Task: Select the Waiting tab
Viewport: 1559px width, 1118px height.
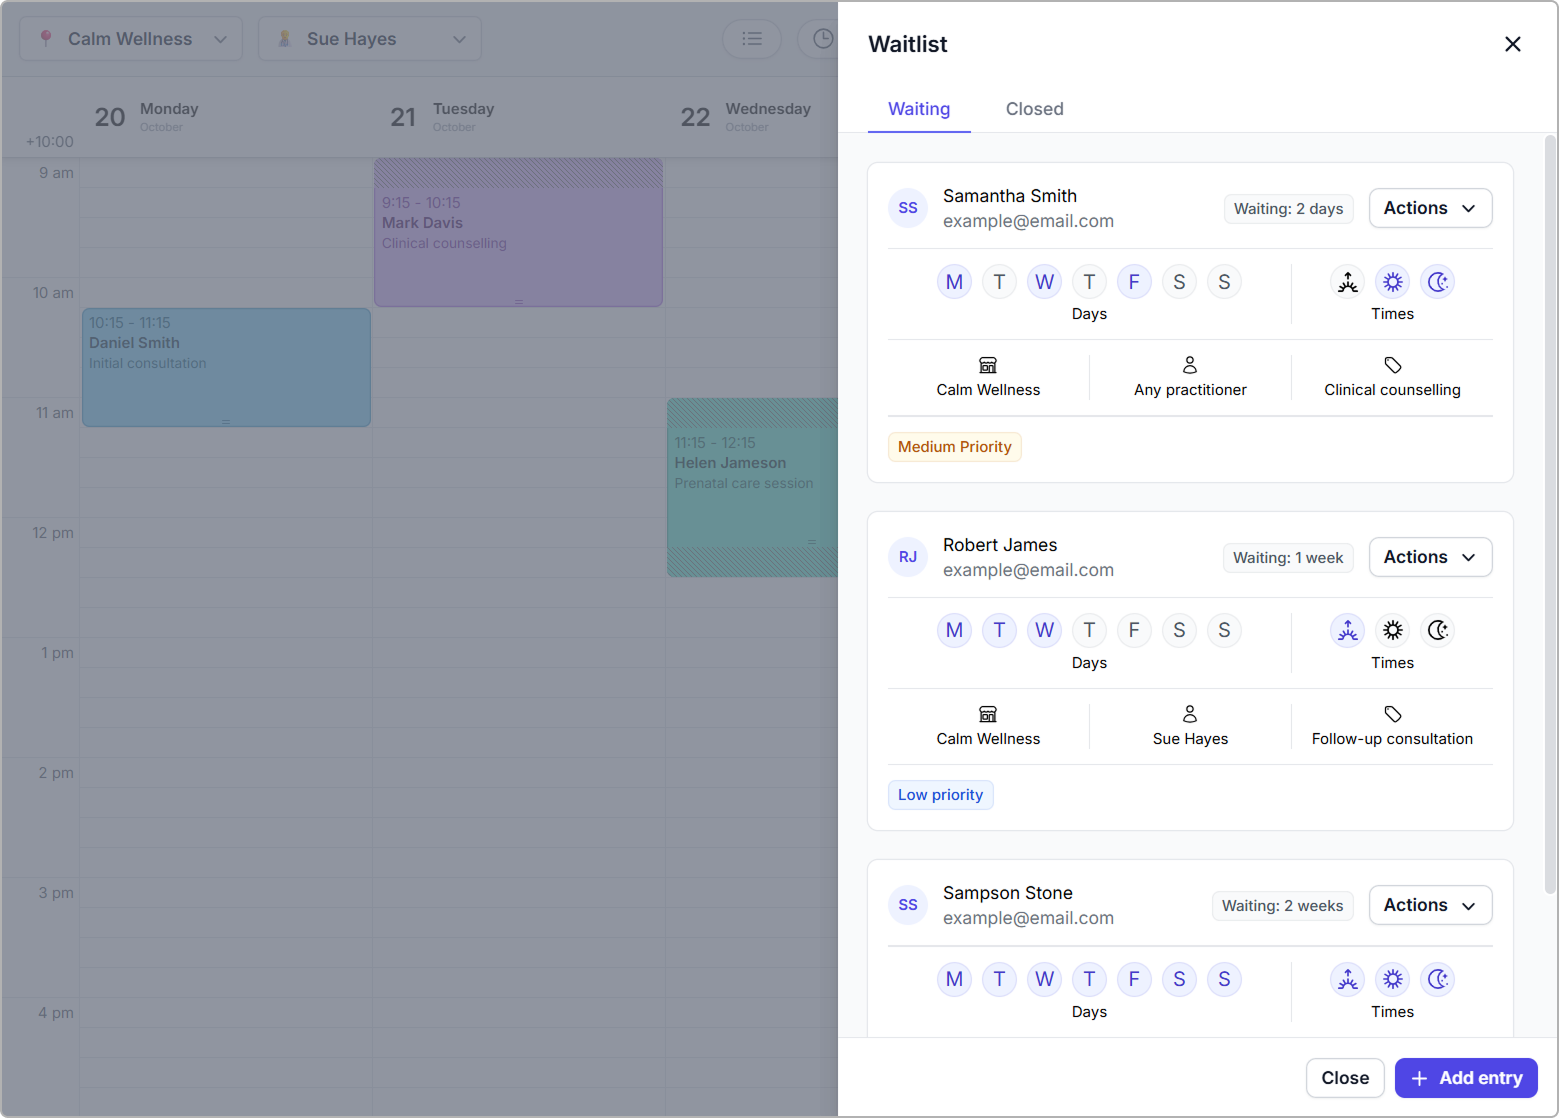Action: tap(918, 109)
